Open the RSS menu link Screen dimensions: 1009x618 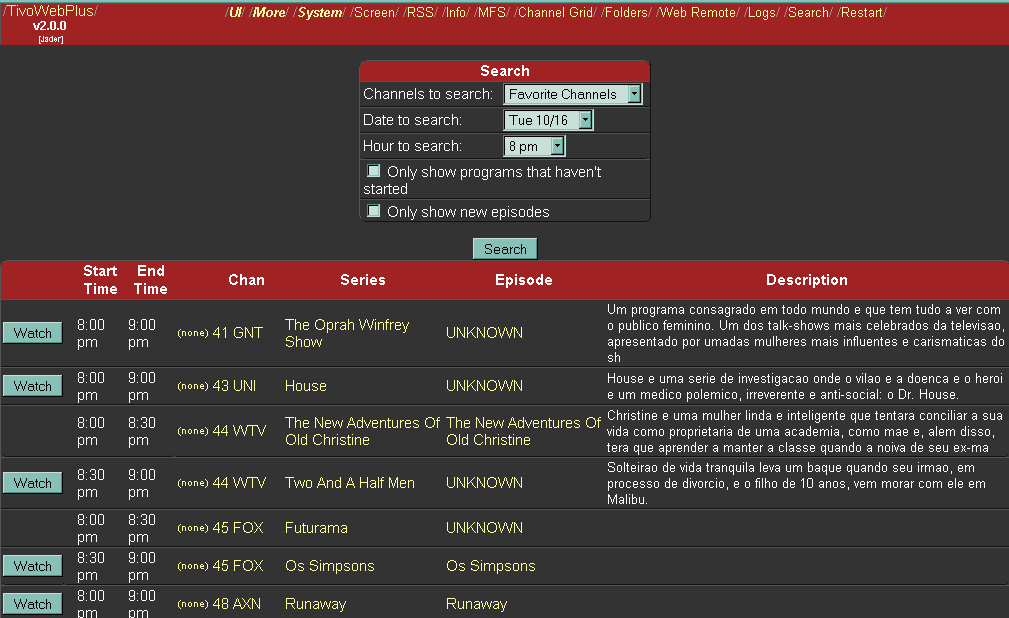coord(419,13)
